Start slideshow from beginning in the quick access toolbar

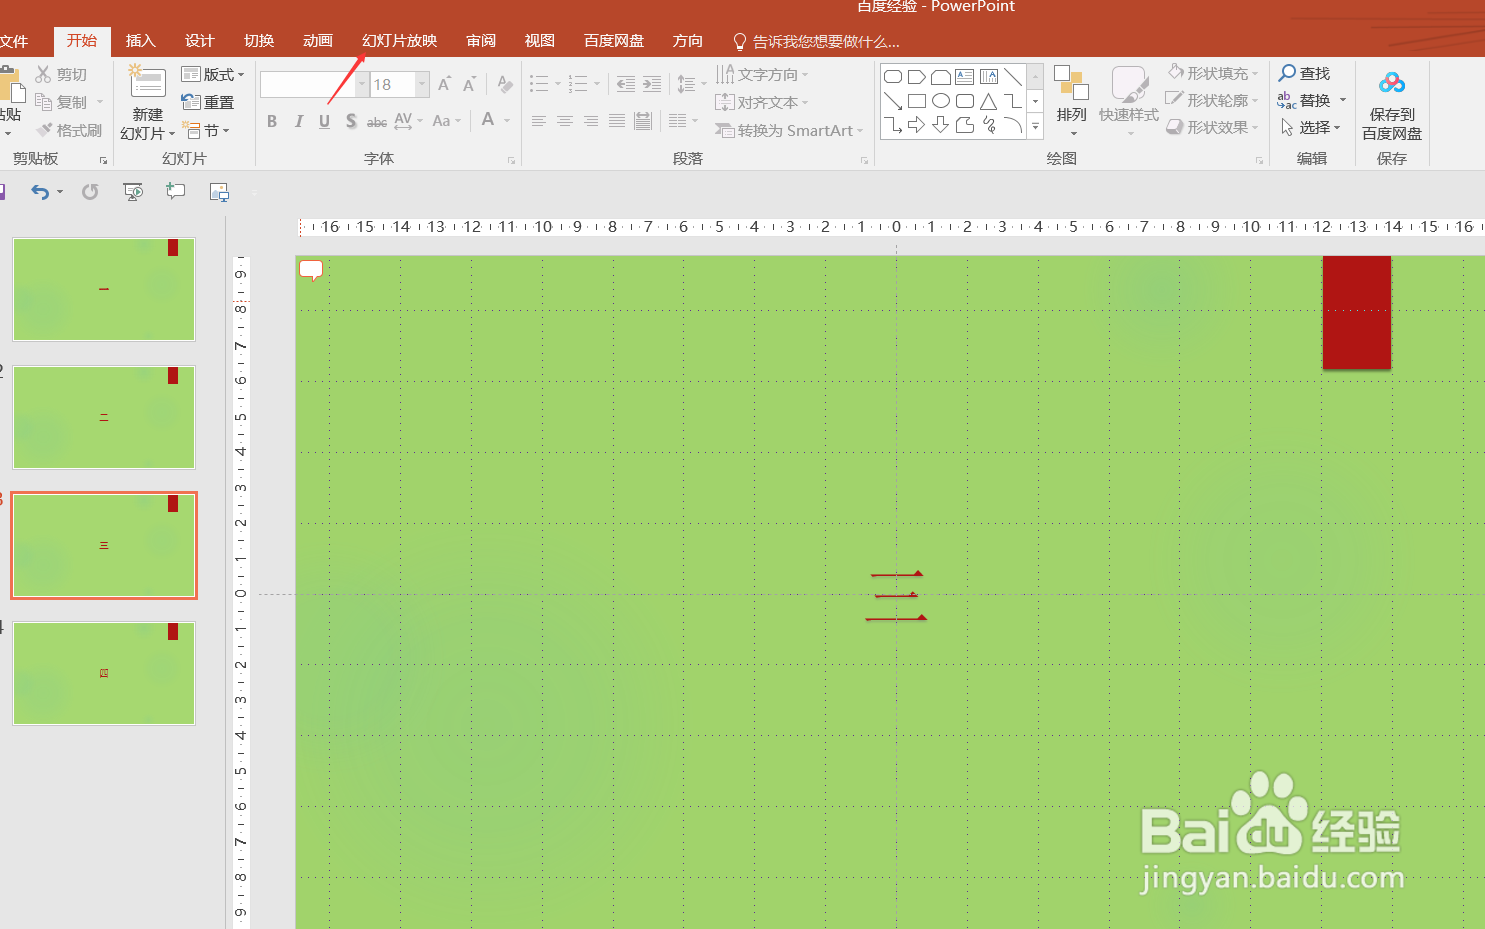pos(133,191)
